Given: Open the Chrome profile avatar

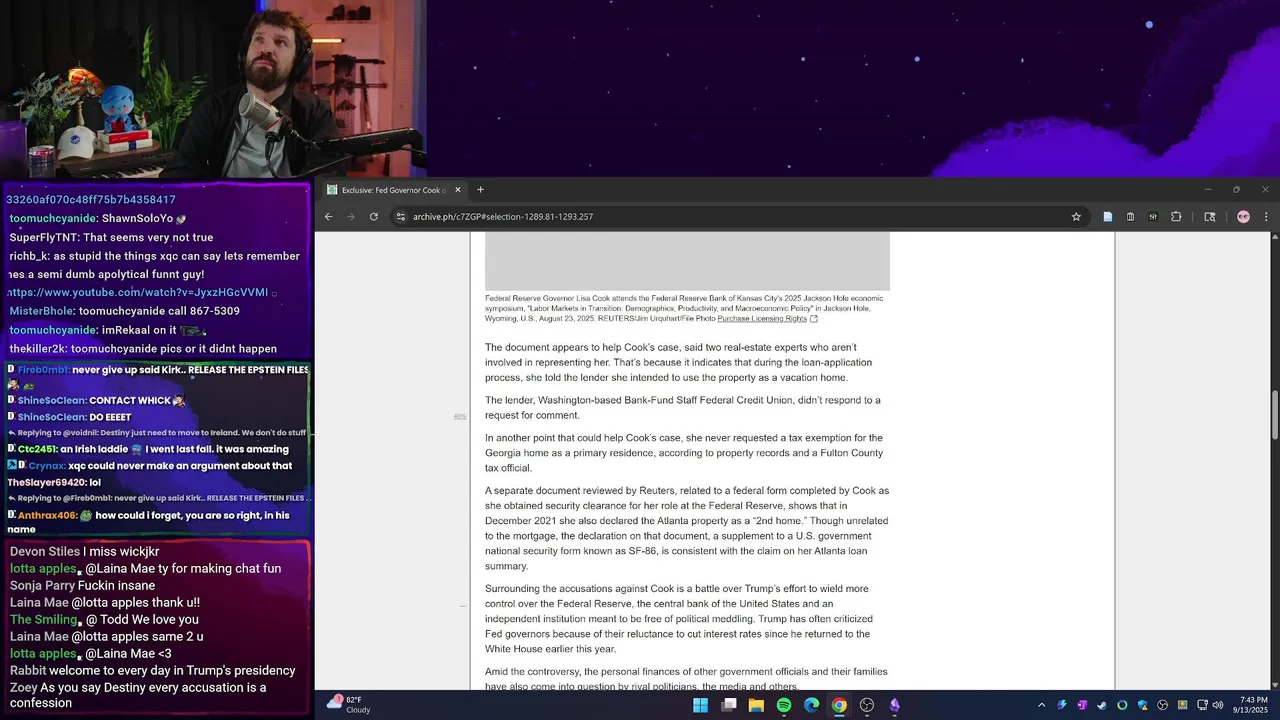Looking at the screenshot, I should pyautogui.click(x=1243, y=216).
